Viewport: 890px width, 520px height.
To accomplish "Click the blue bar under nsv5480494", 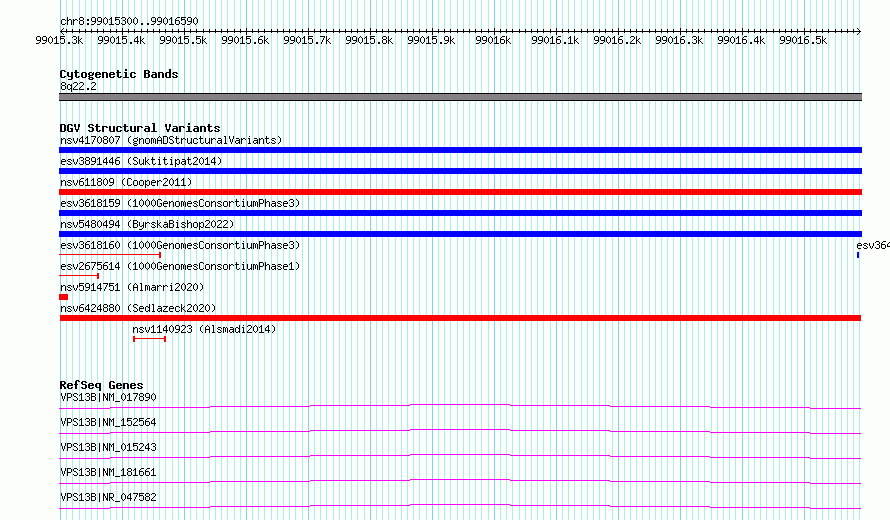I will [460, 234].
